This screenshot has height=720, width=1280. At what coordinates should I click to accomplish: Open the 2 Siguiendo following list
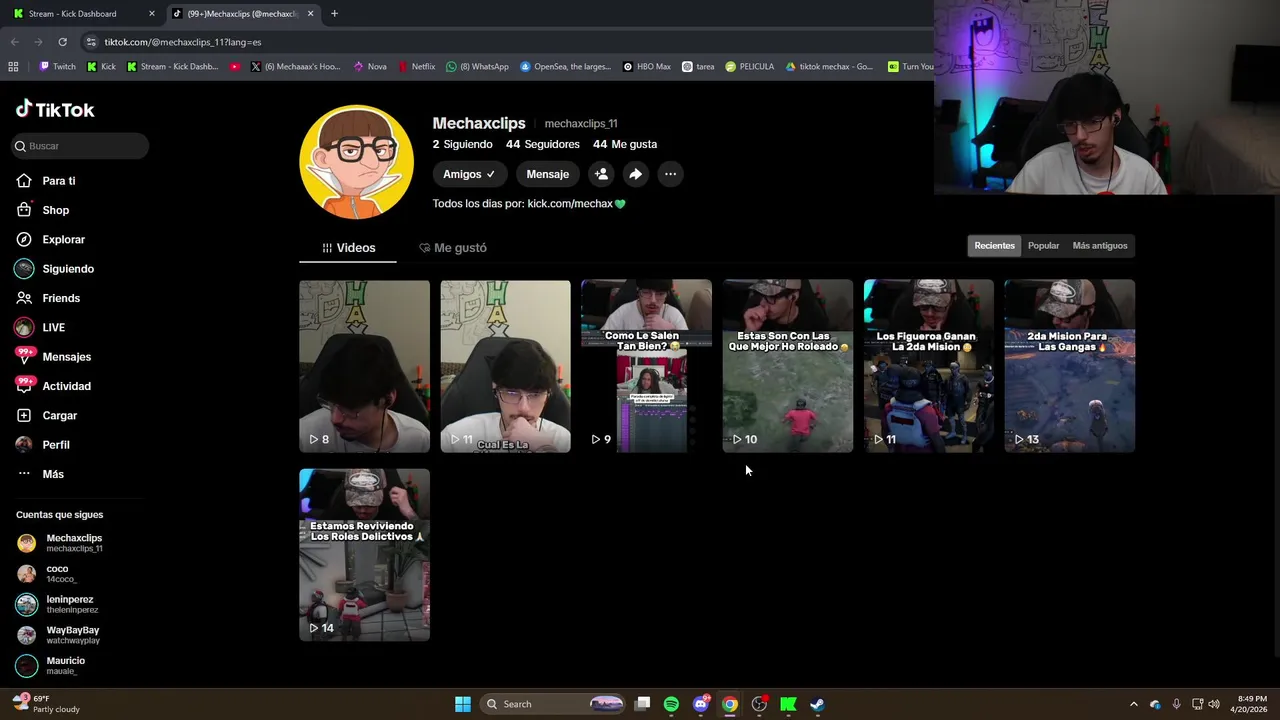coord(462,144)
